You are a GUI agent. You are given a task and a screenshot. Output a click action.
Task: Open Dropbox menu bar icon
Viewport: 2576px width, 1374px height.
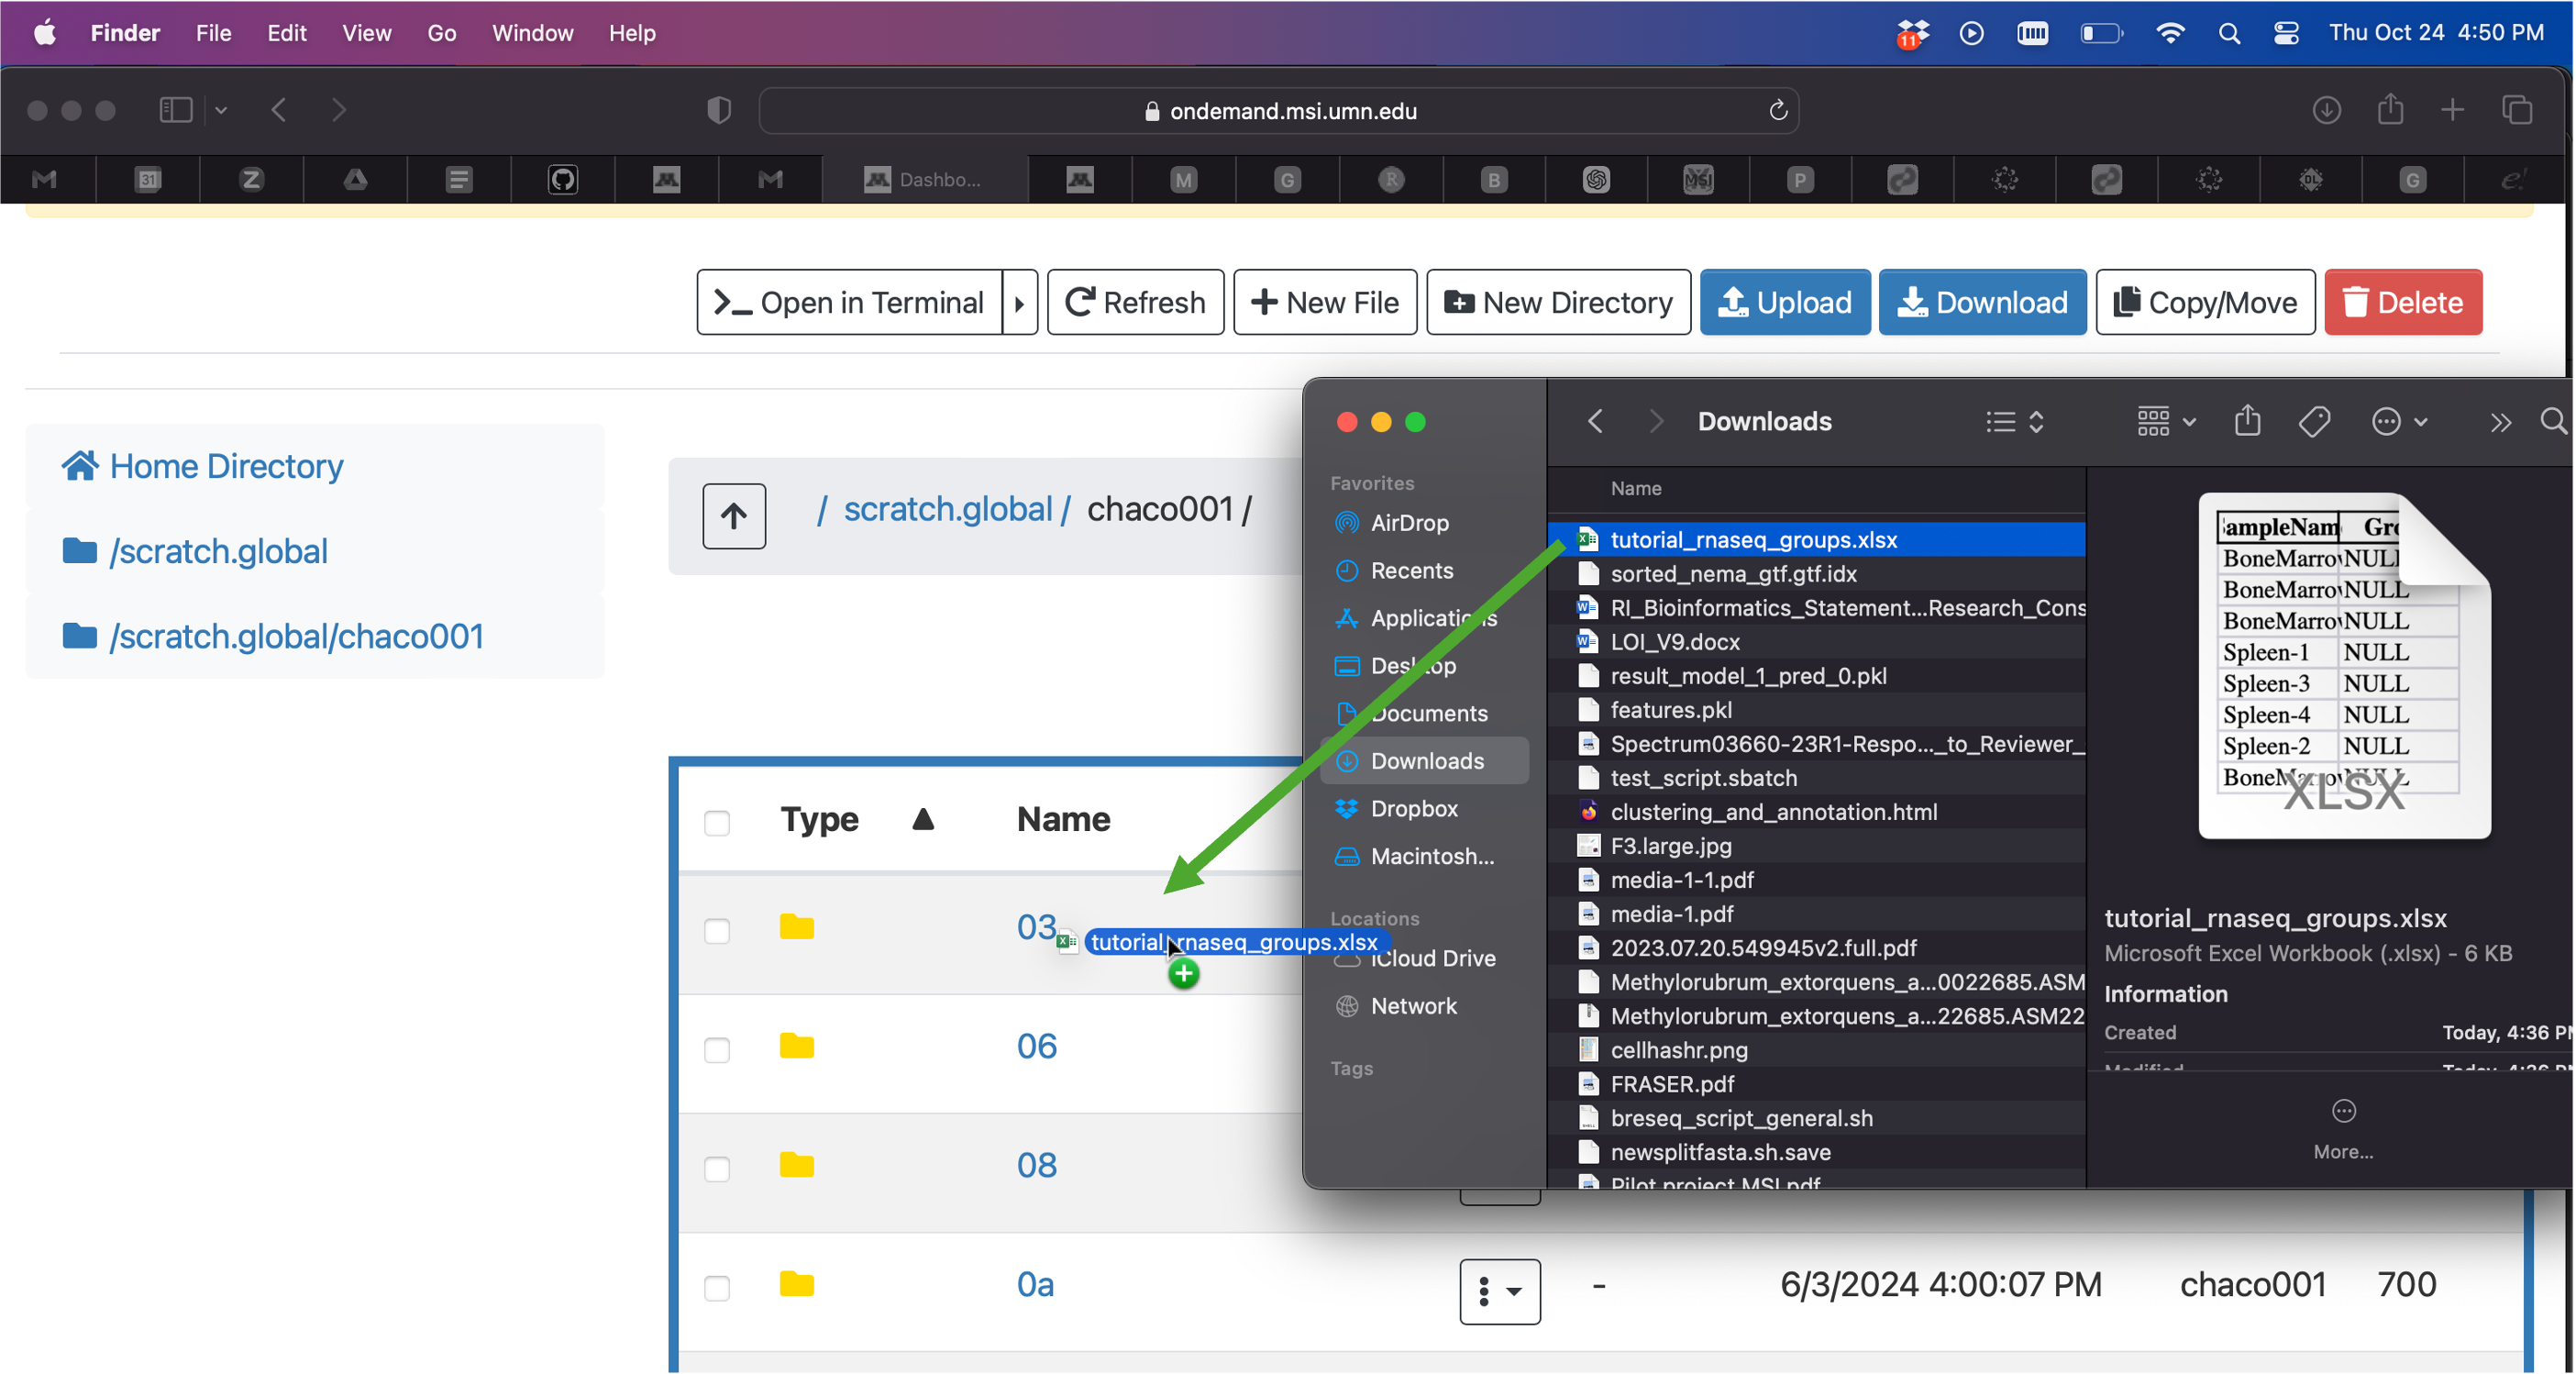[x=1912, y=33]
